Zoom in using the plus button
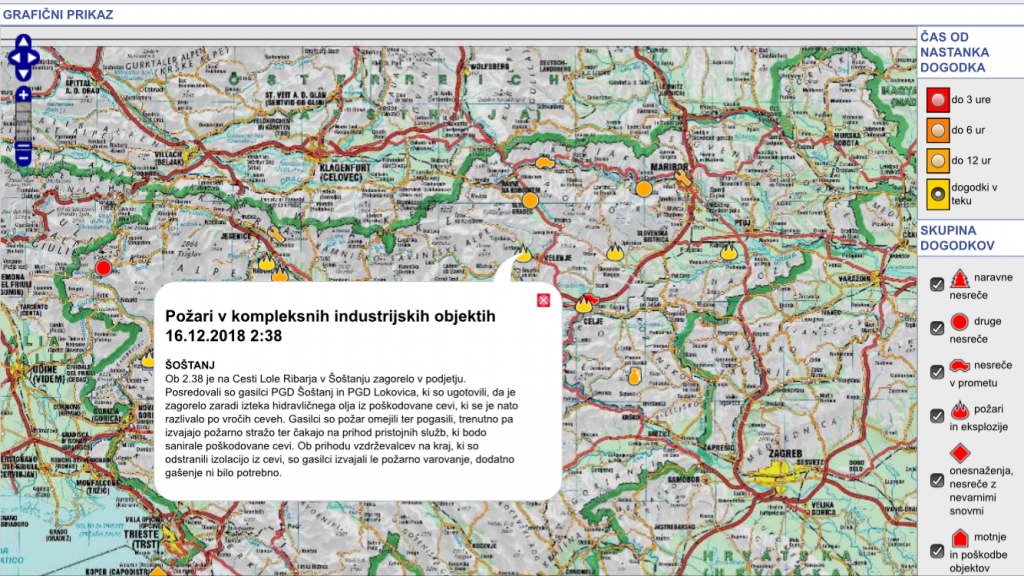1024x576 pixels. (24, 95)
